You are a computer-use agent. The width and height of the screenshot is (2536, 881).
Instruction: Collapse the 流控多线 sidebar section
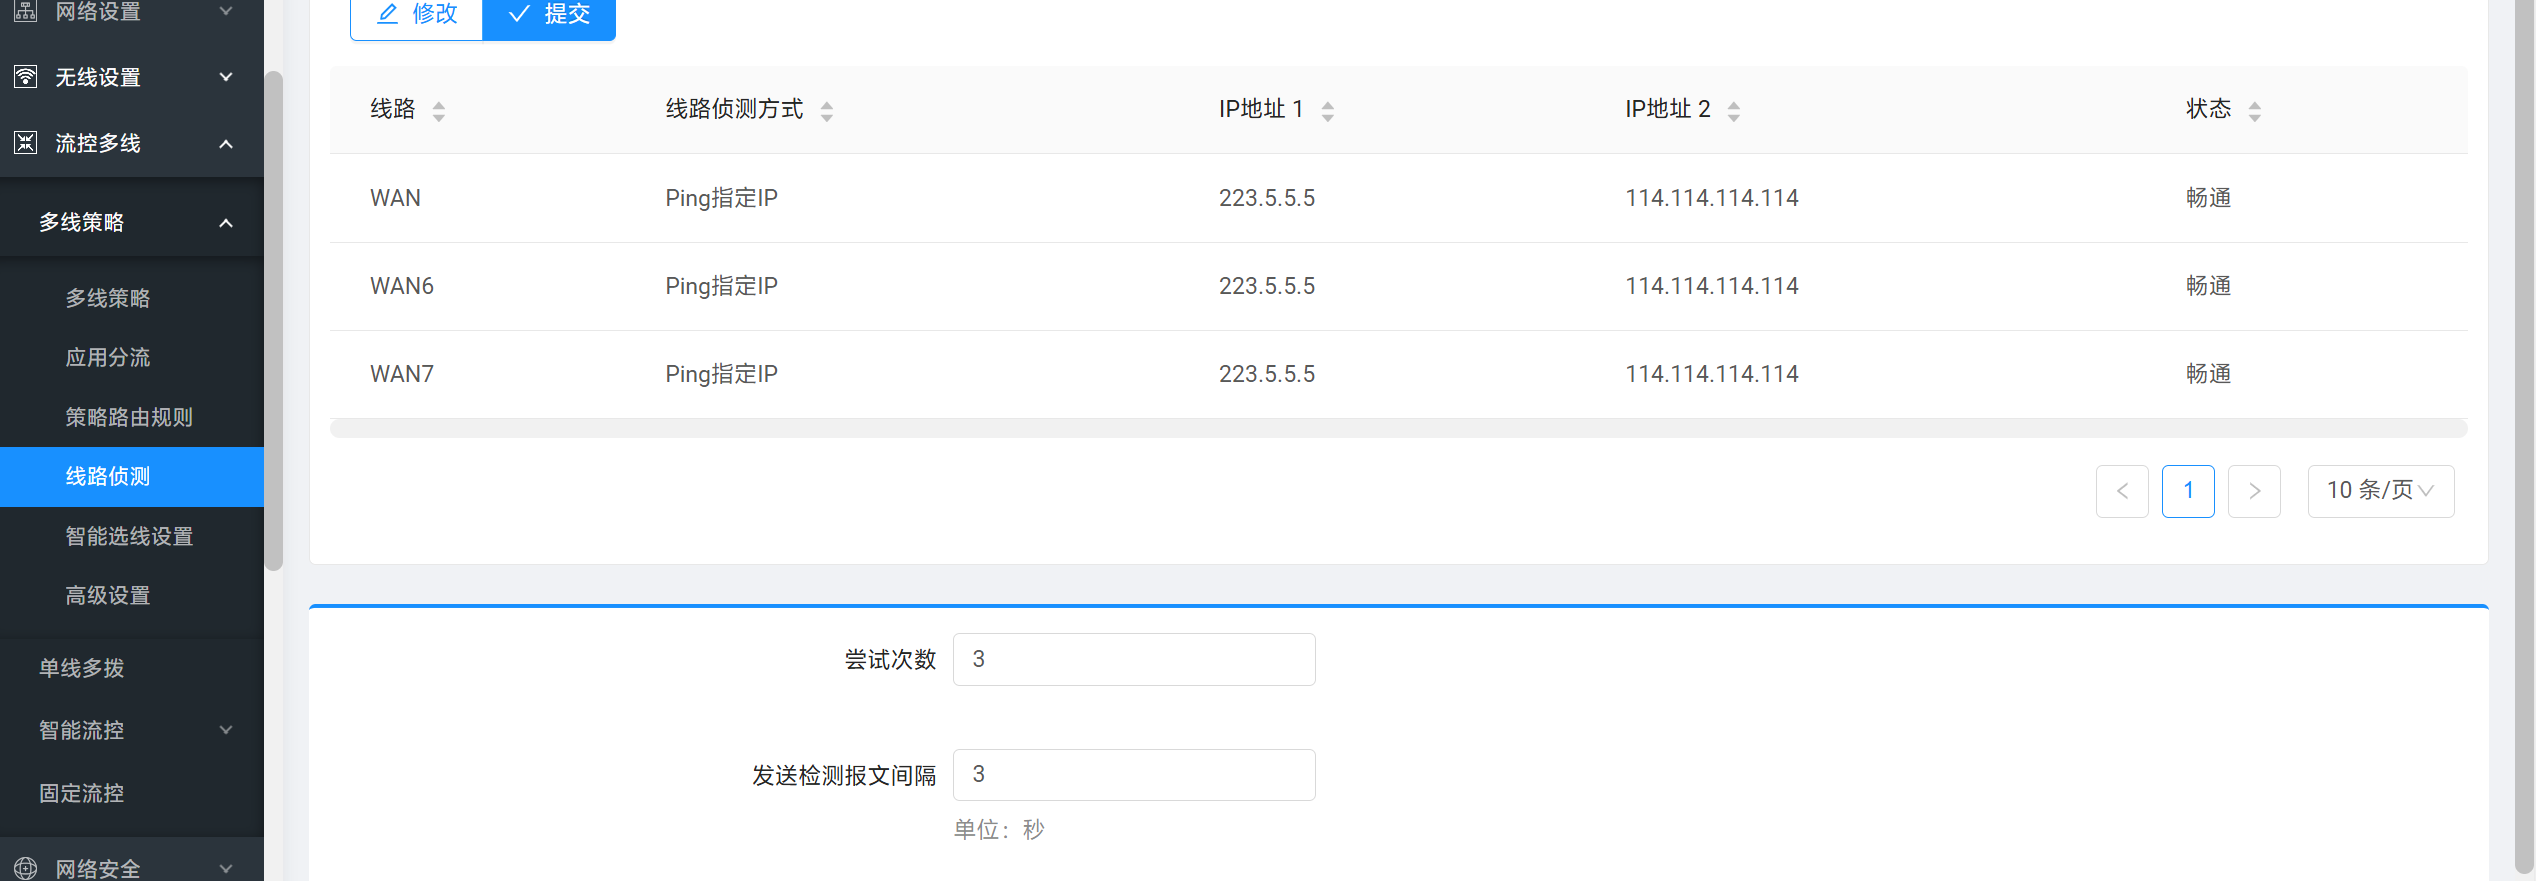[x=226, y=144]
